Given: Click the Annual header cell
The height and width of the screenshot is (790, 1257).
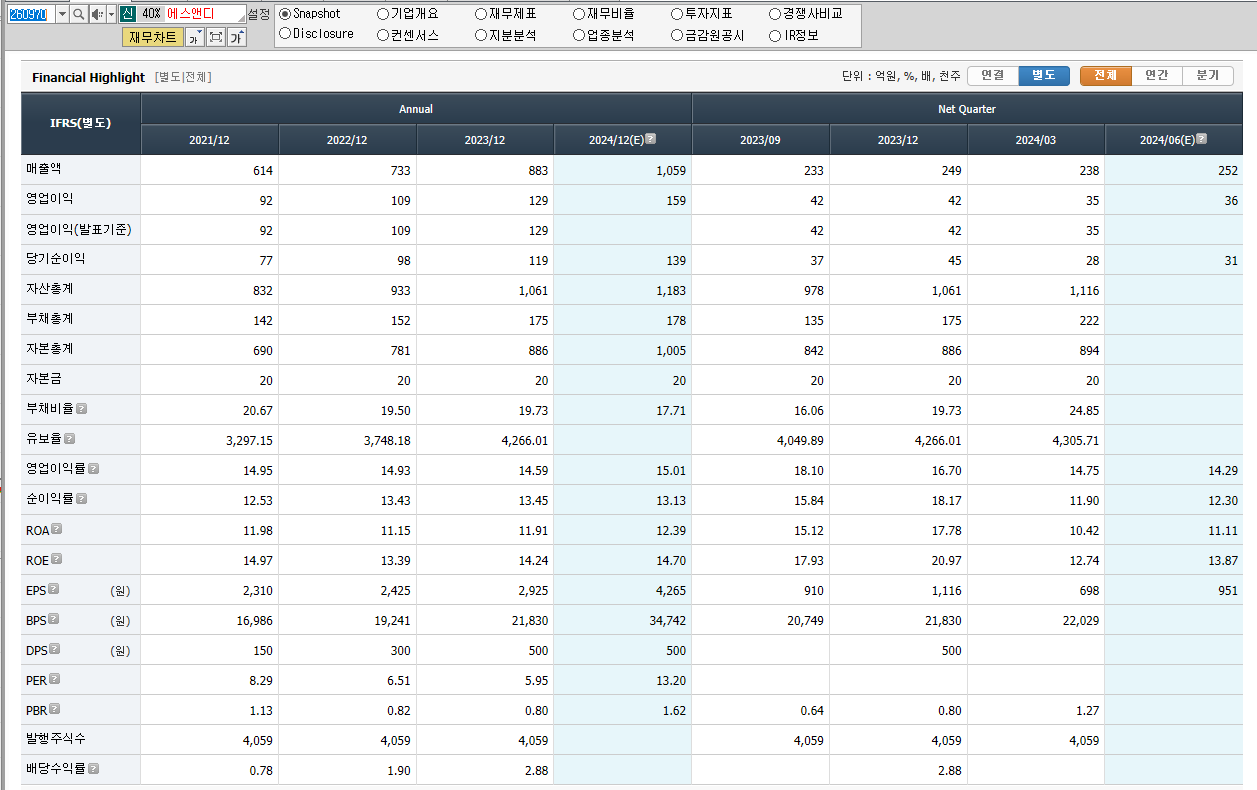Looking at the screenshot, I should click(416, 109).
